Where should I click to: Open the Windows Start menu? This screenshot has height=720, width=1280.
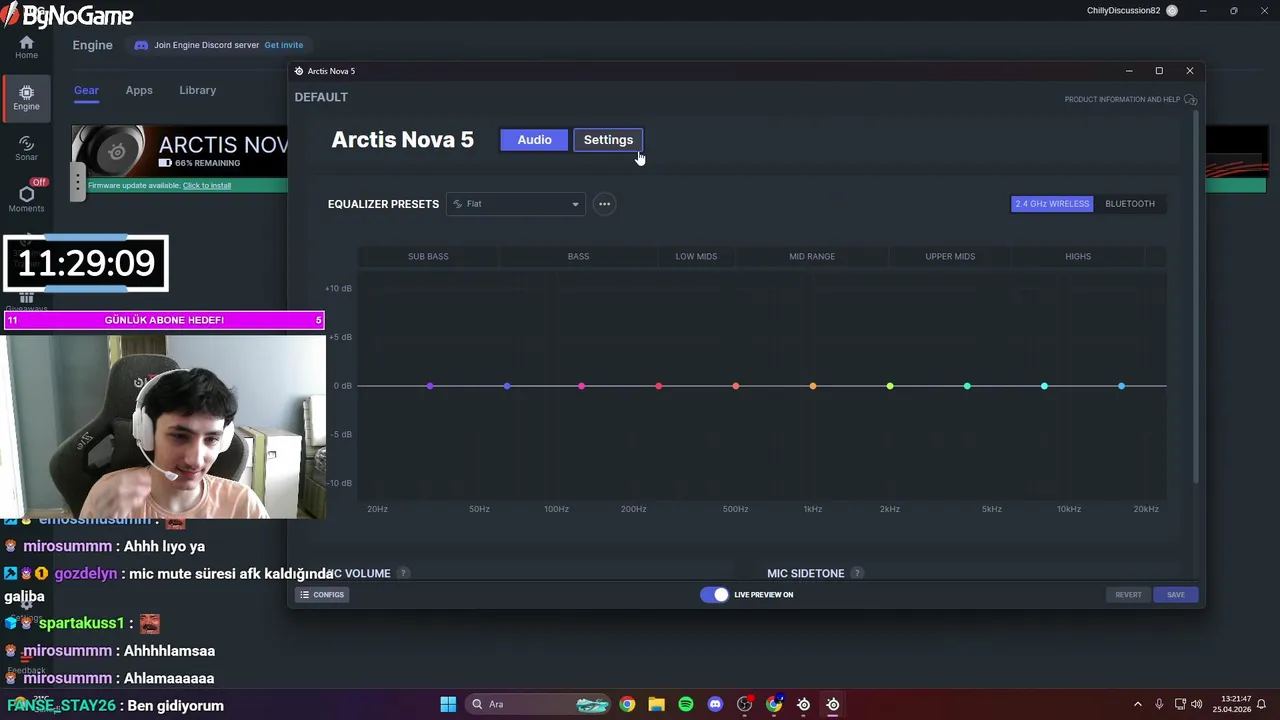pos(448,704)
